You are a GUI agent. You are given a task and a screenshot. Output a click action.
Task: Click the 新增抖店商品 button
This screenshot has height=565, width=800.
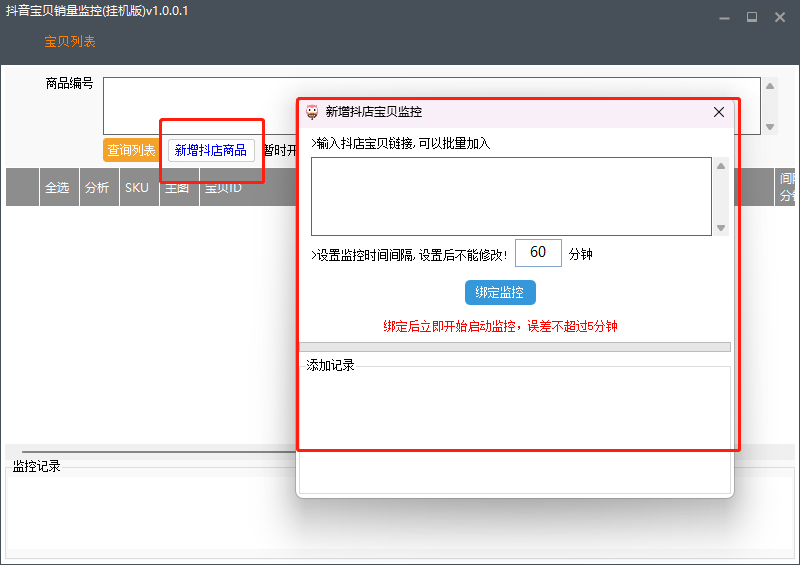tap(211, 150)
